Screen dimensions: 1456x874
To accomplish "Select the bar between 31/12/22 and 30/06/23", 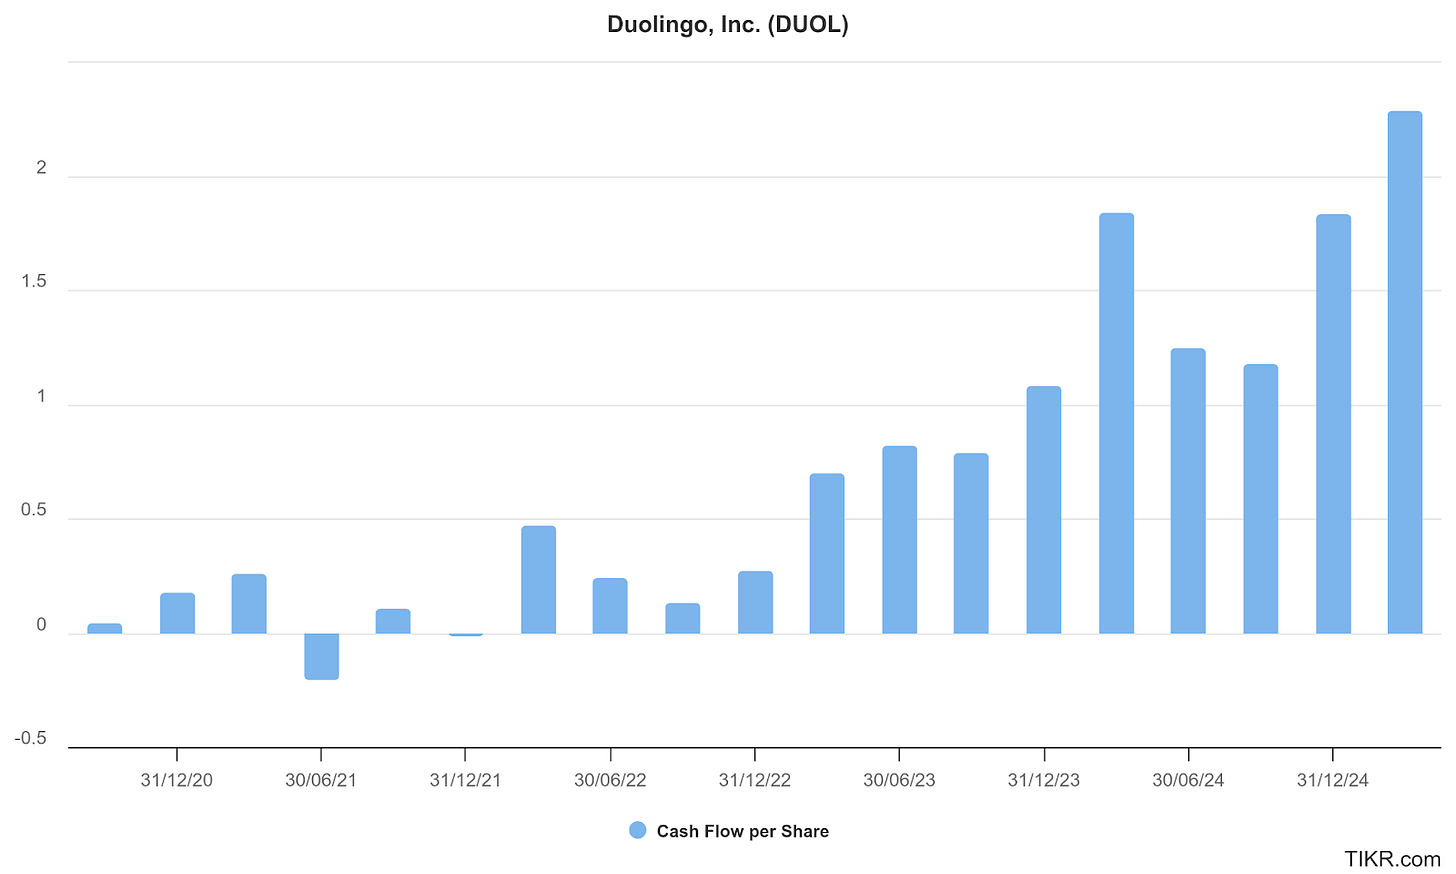I will [x=827, y=554].
